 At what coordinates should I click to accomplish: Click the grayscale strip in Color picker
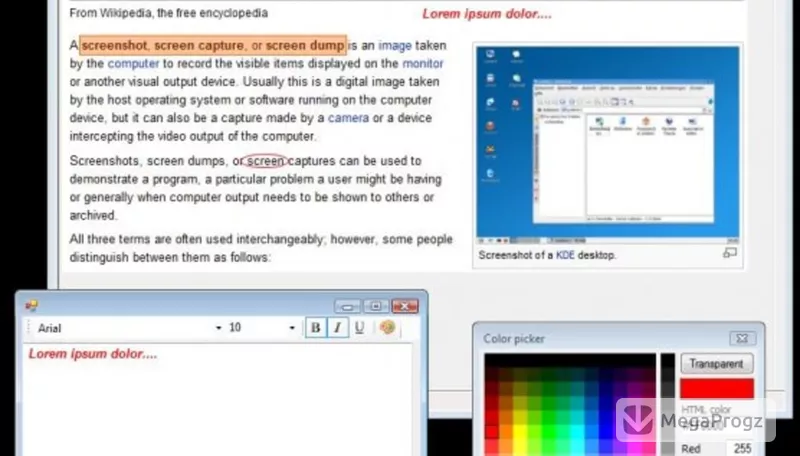668,404
